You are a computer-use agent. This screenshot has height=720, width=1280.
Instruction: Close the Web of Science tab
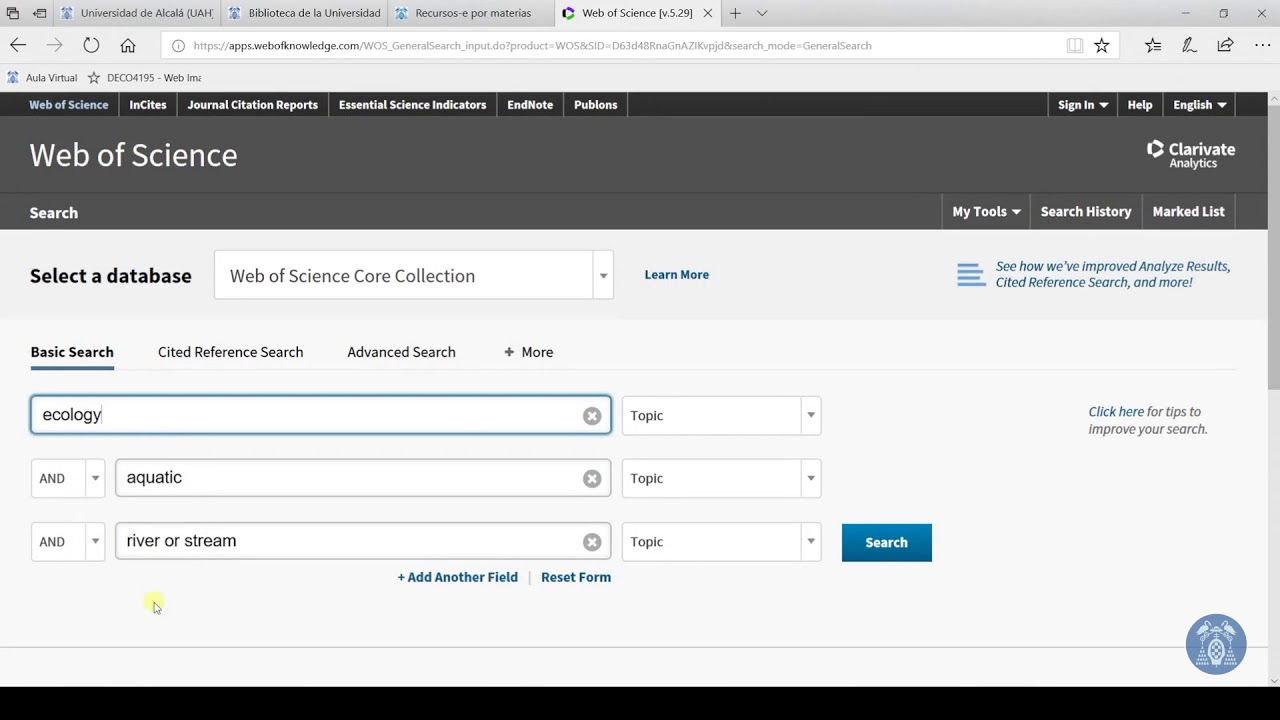click(708, 13)
